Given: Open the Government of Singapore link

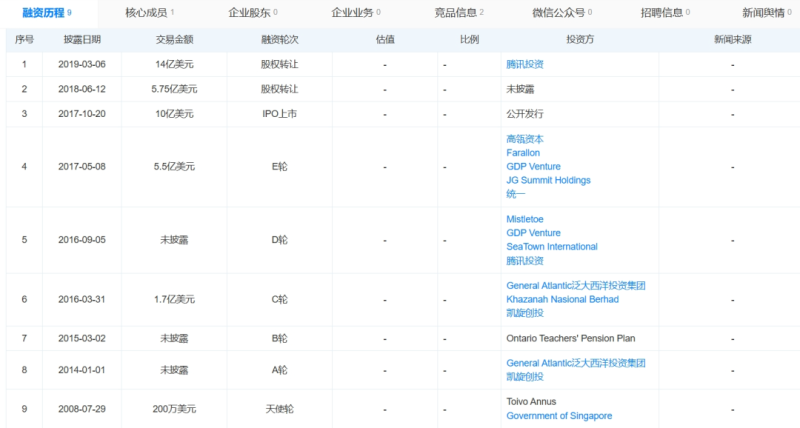Looking at the screenshot, I should click(x=558, y=416).
